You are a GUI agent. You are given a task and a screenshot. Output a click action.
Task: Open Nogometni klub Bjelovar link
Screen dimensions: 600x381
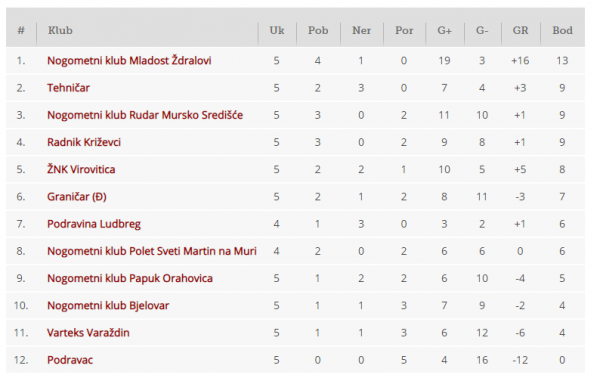click(108, 305)
